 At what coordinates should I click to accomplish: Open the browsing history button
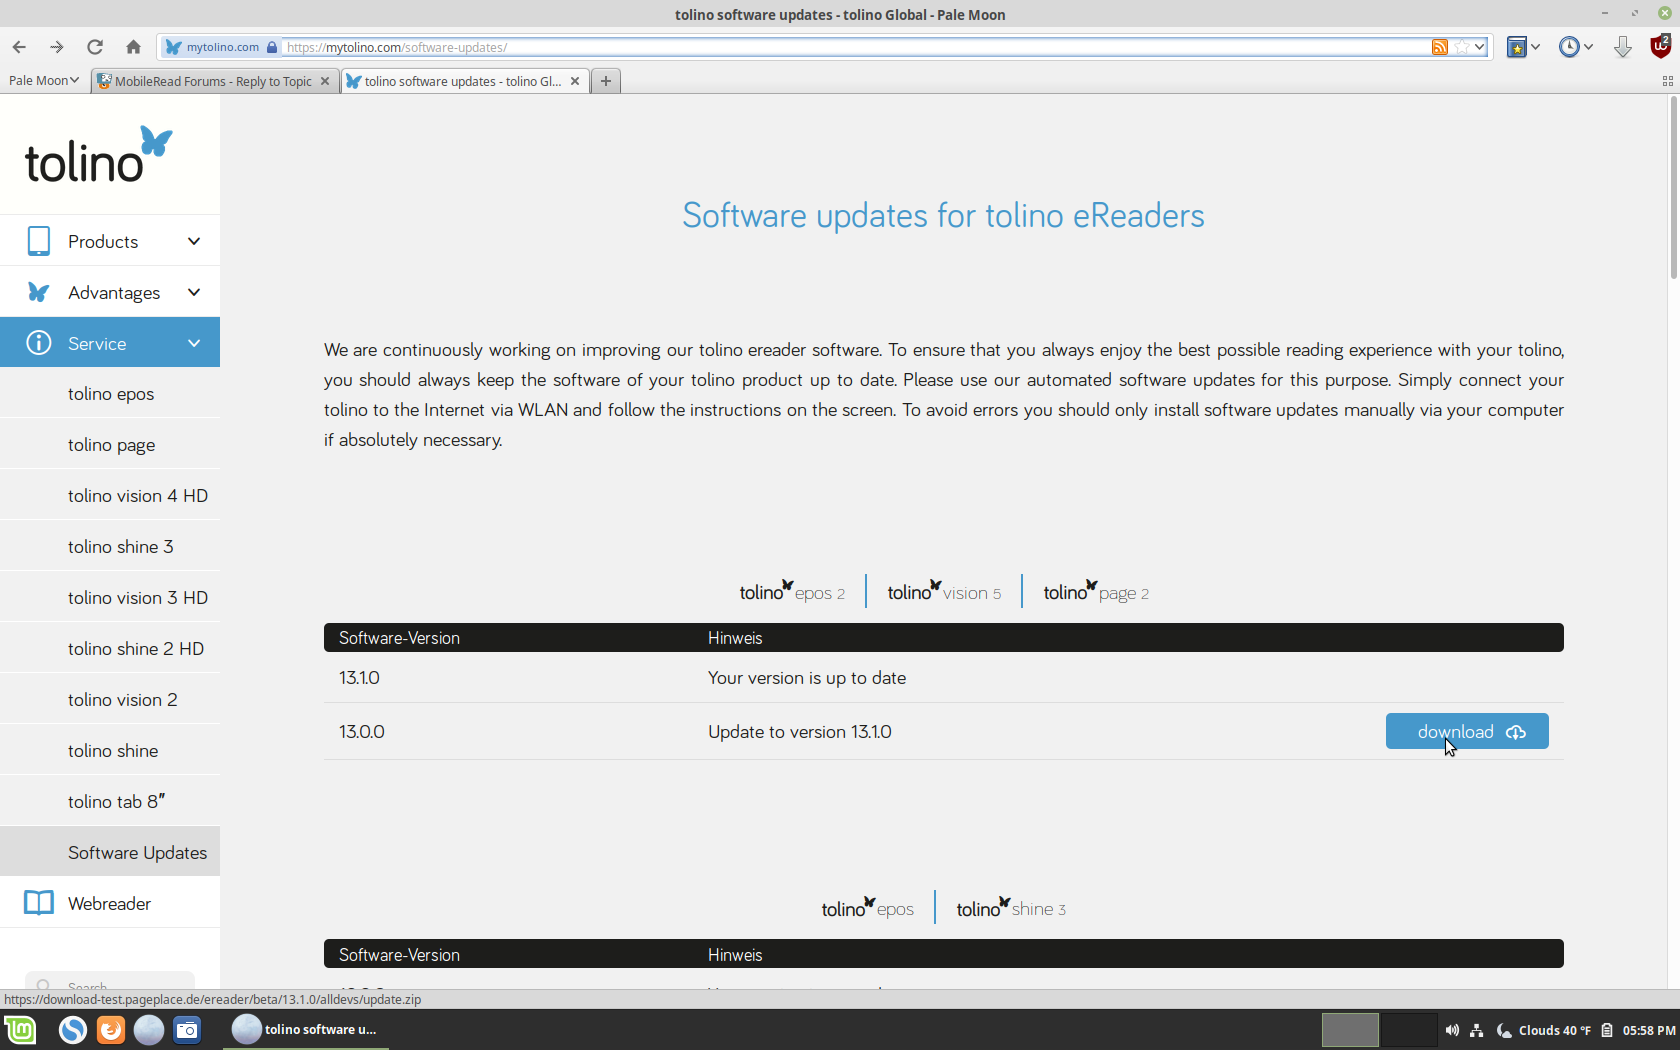coord(1569,47)
